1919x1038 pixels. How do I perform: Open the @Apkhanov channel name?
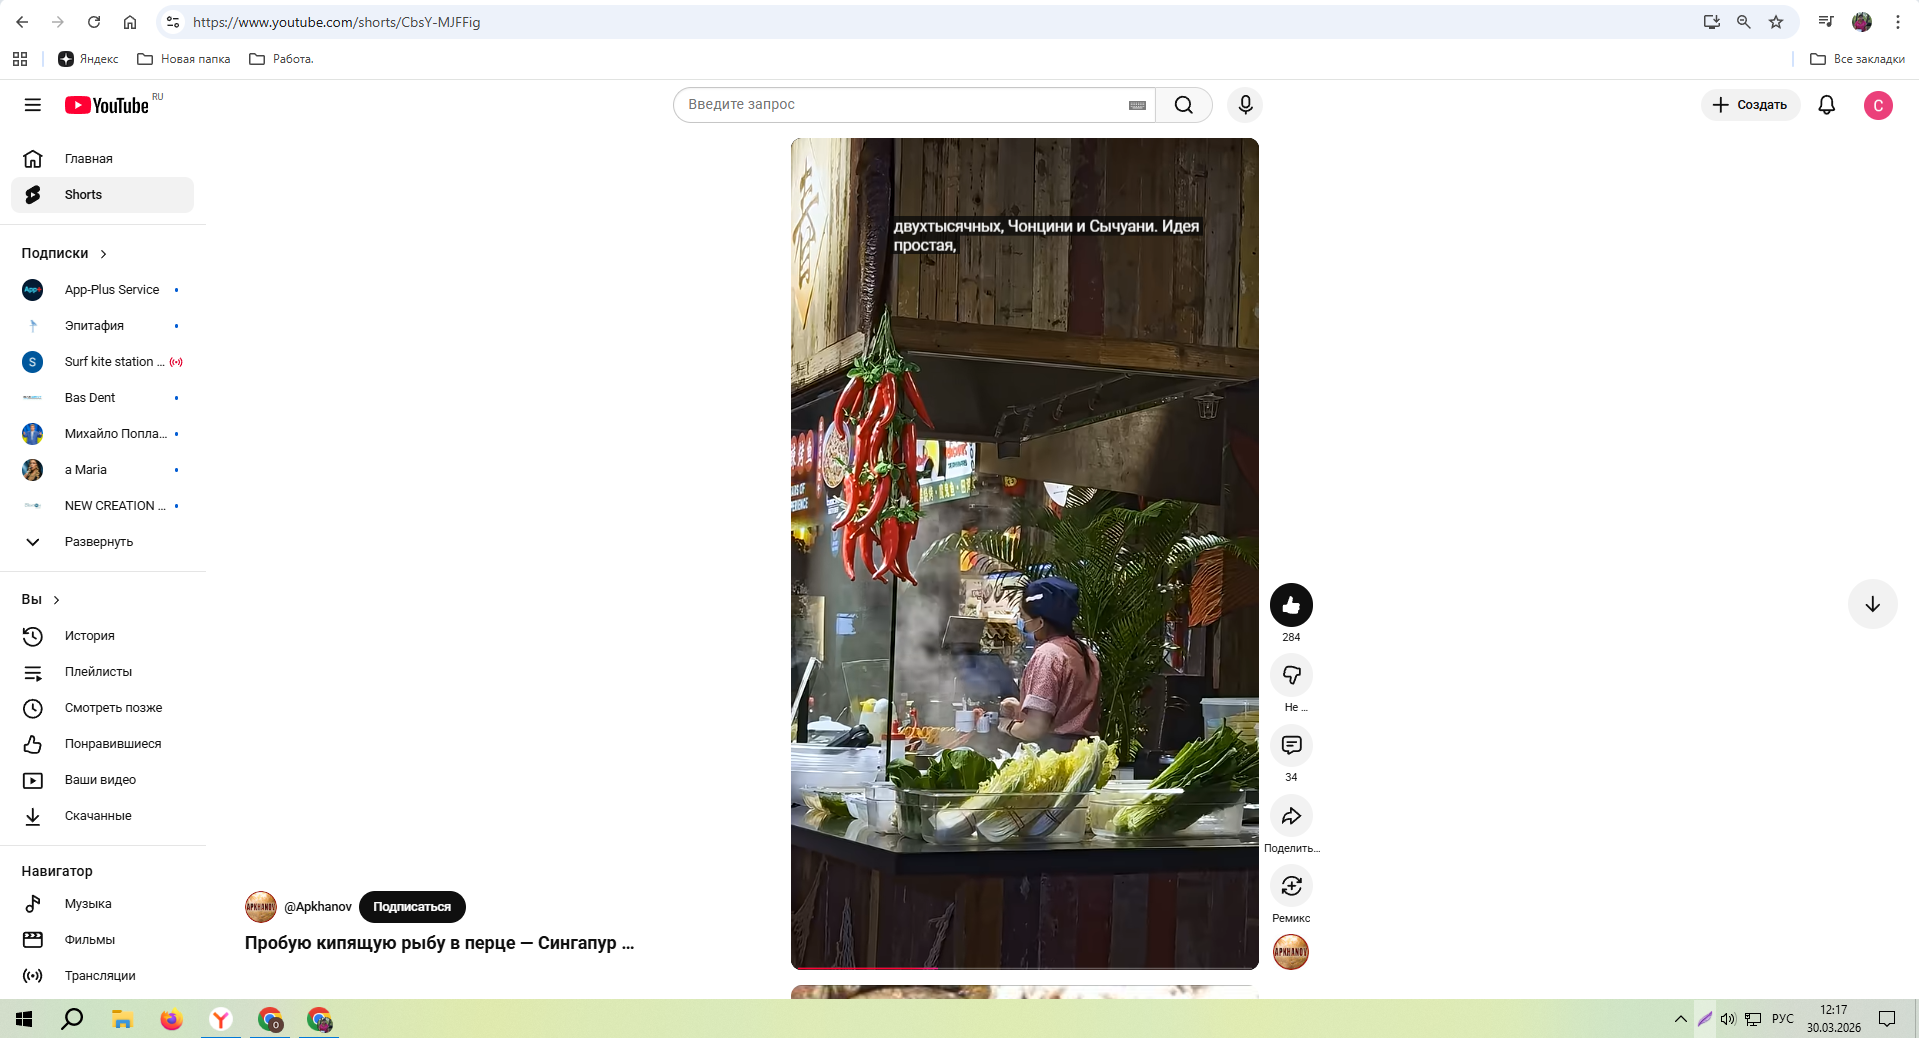[318, 907]
